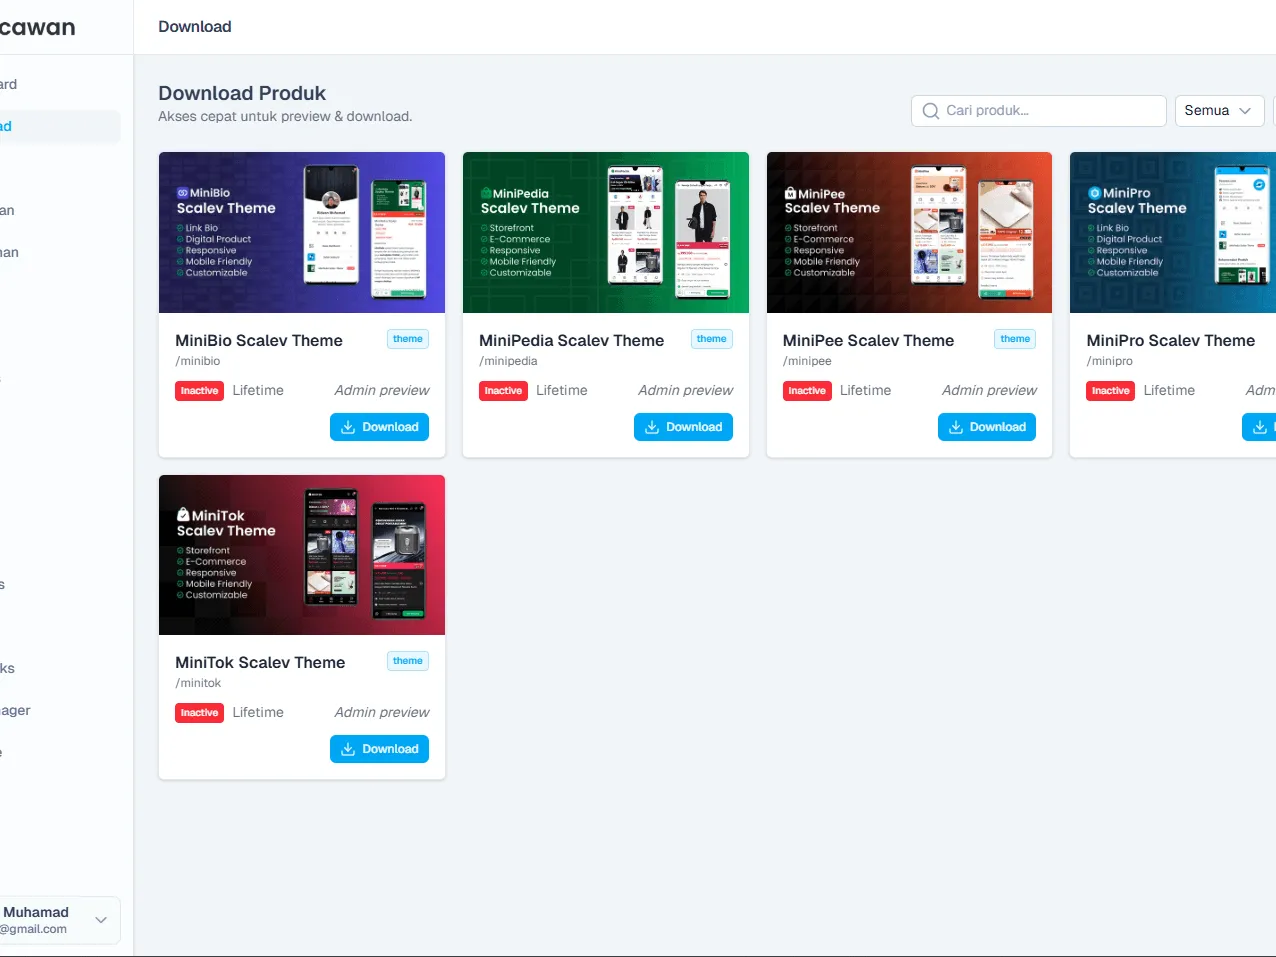Download the MiniTok Scalev Theme

pyautogui.click(x=379, y=749)
